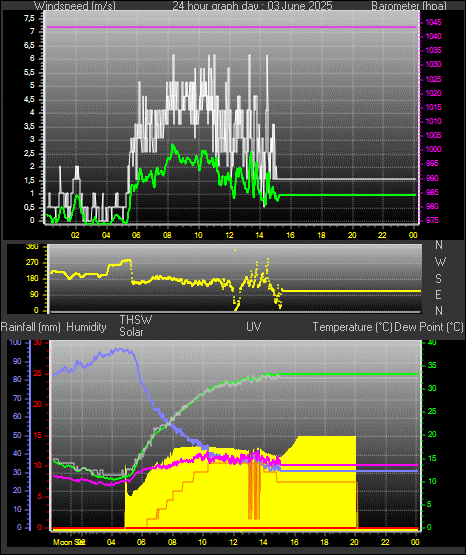Image resolution: width=466 pixels, height=555 pixels.
Task: Click the Windspeed (m/s) axis title
Action: (x=74, y=6)
